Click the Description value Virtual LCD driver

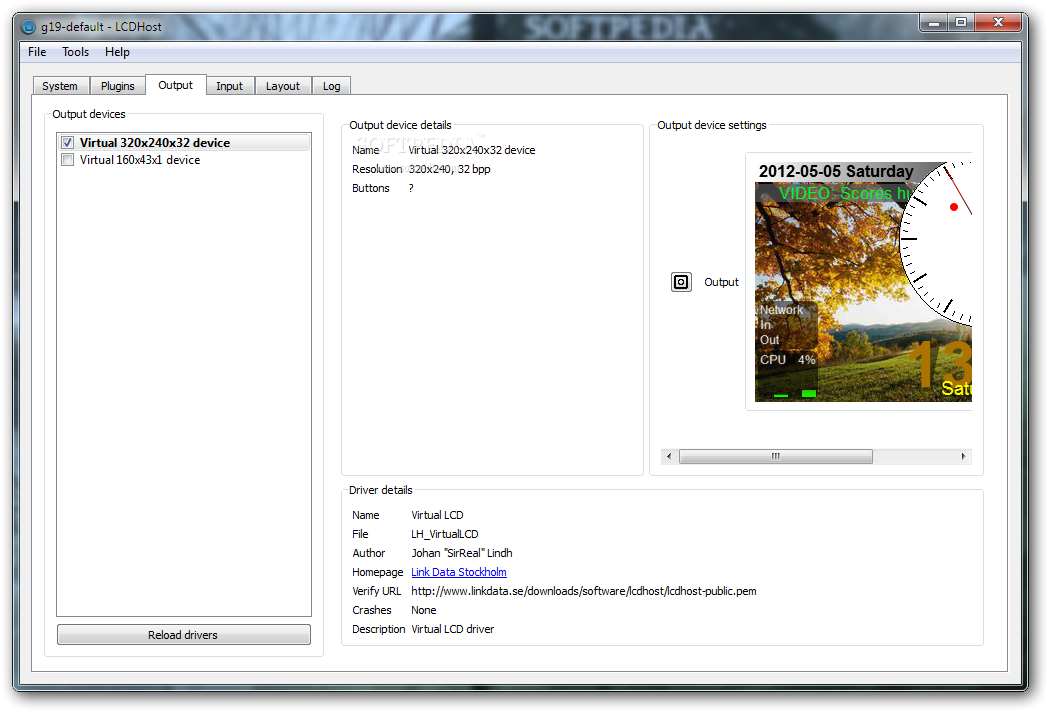[453, 629]
